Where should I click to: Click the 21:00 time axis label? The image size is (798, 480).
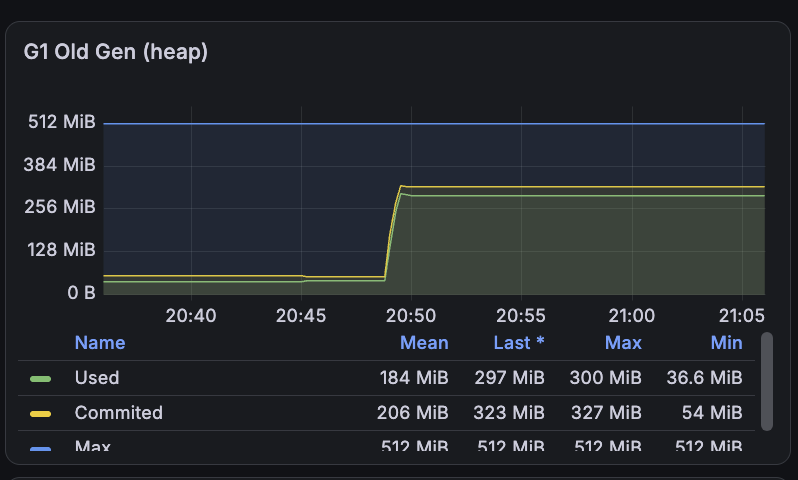(632, 316)
